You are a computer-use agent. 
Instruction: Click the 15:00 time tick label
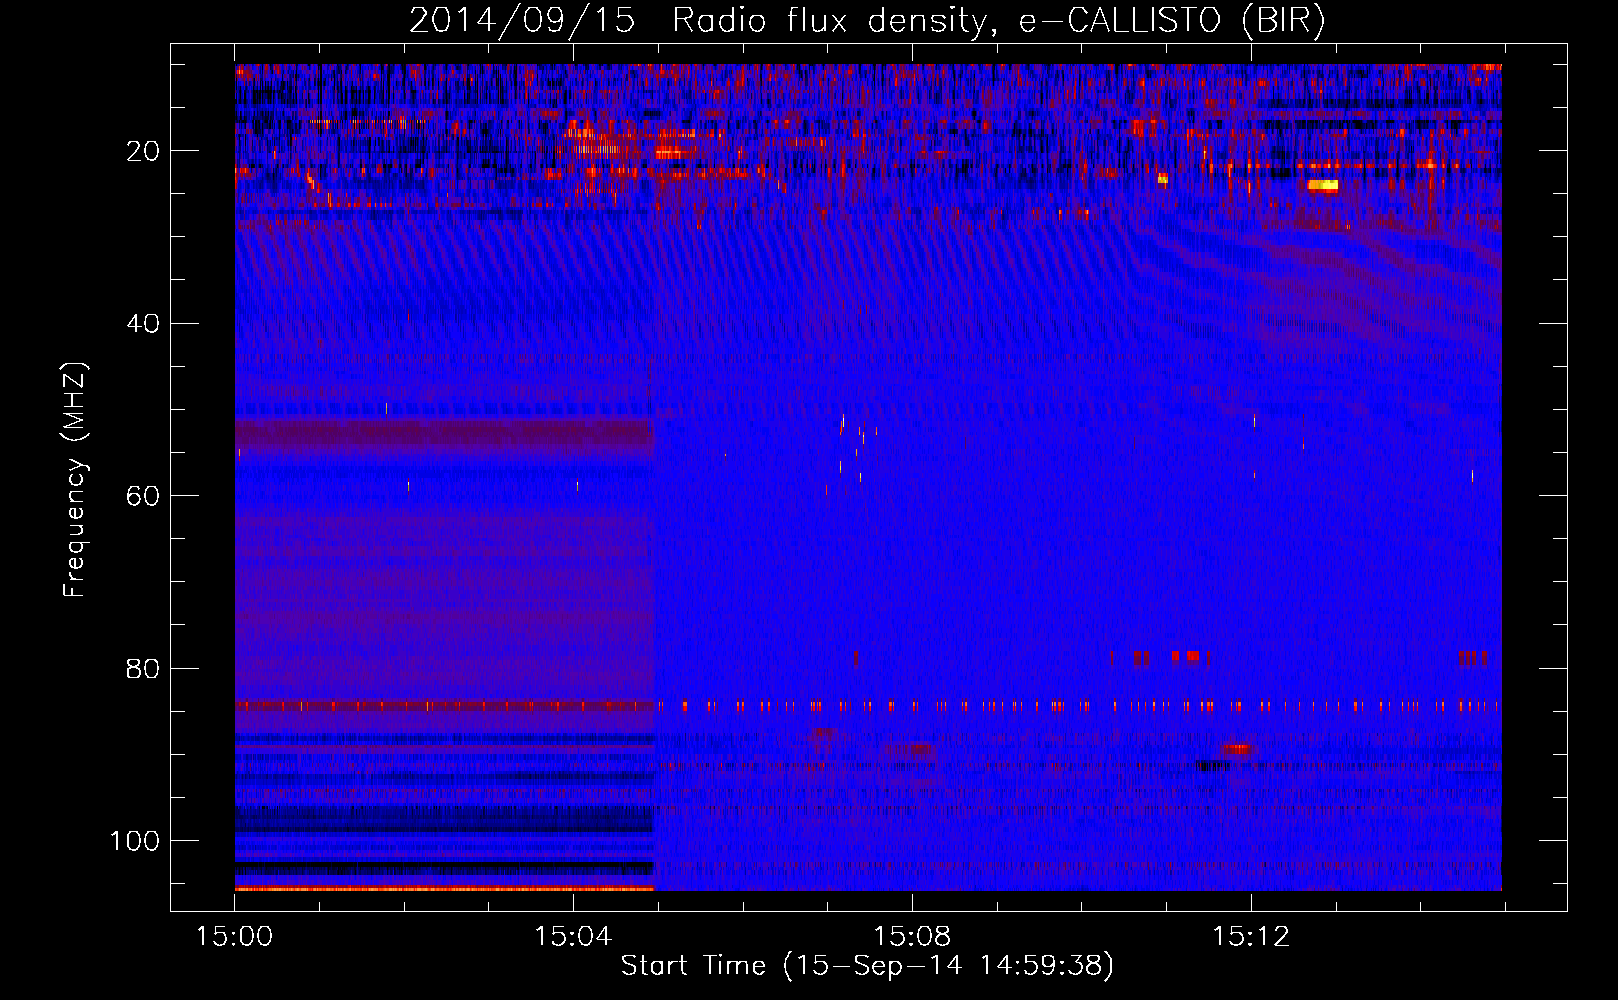click(x=235, y=937)
